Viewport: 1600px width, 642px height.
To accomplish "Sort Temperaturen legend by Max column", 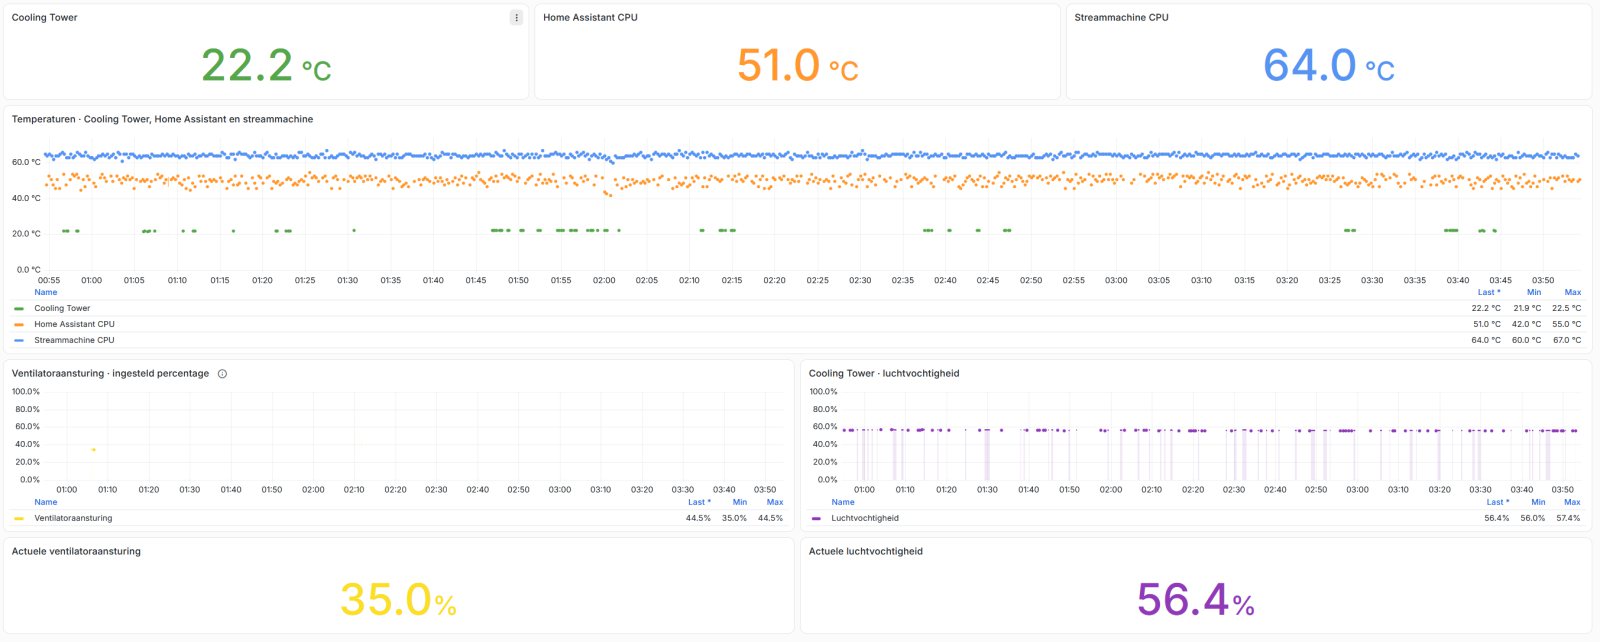I will (1573, 293).
